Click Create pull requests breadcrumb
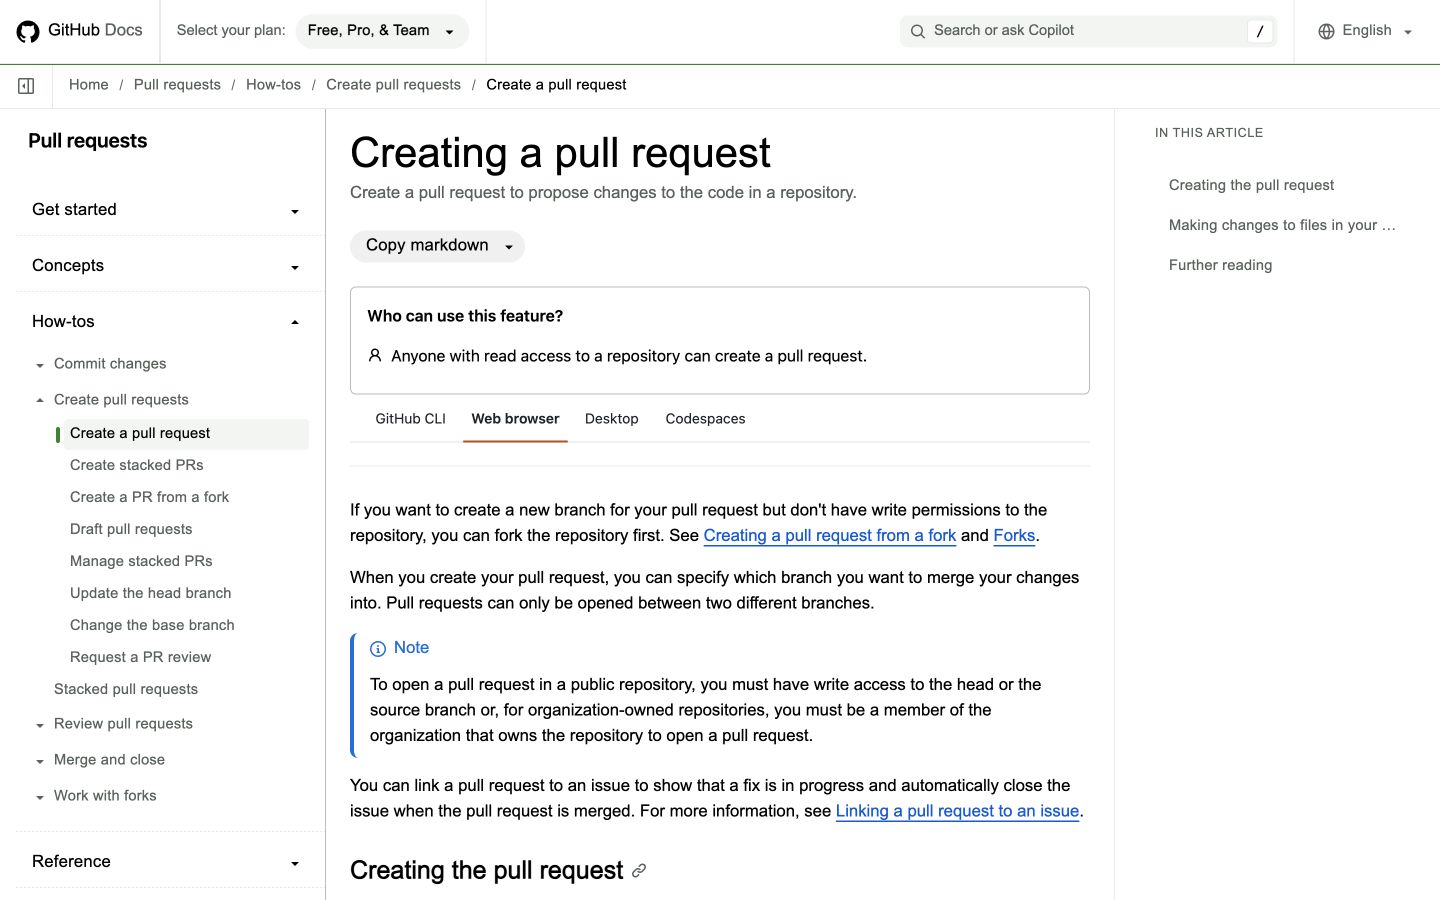Image resolution: width=1440 pixels, height=900 pixels. coord(393,85)
